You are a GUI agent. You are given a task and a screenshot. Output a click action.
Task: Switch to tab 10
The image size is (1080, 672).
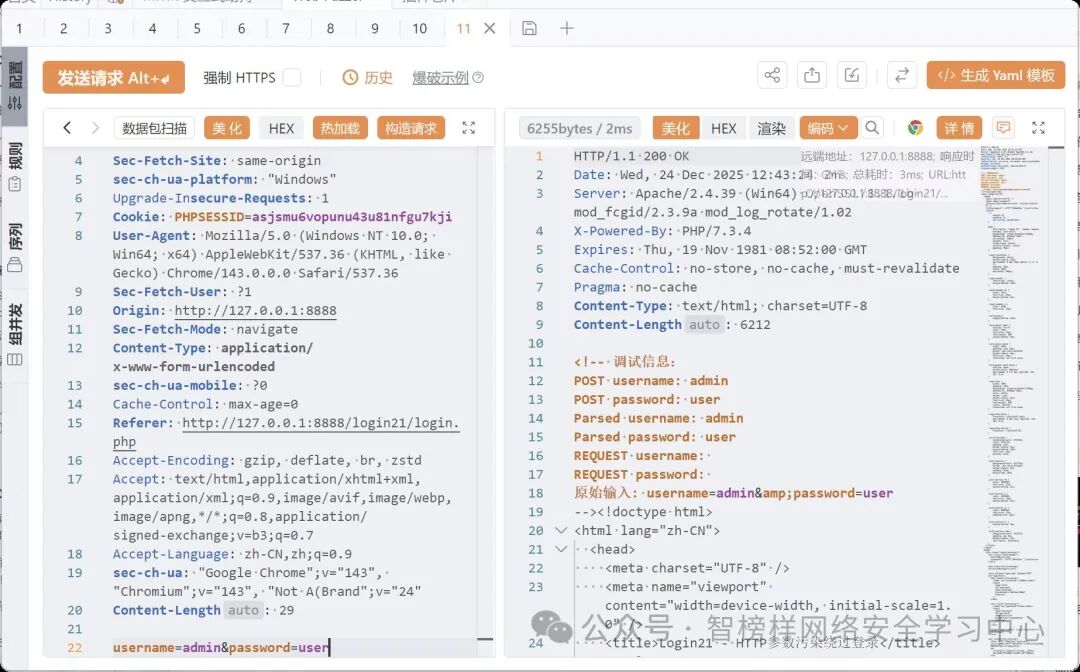419,28
